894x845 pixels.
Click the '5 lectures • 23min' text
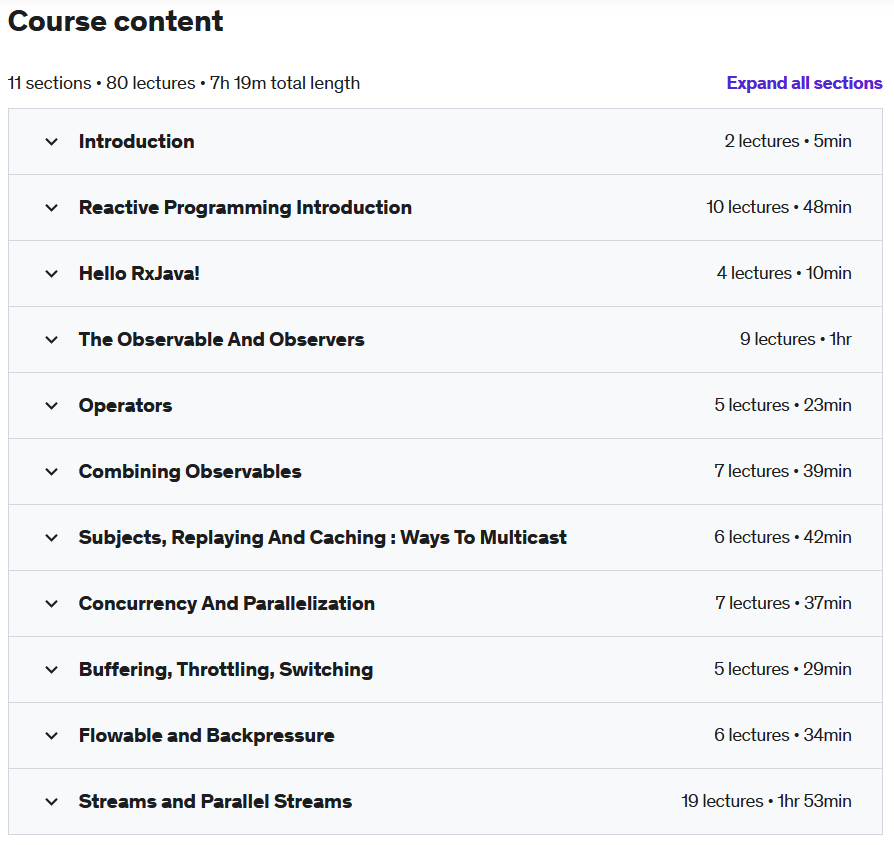[x=783, y=405]
